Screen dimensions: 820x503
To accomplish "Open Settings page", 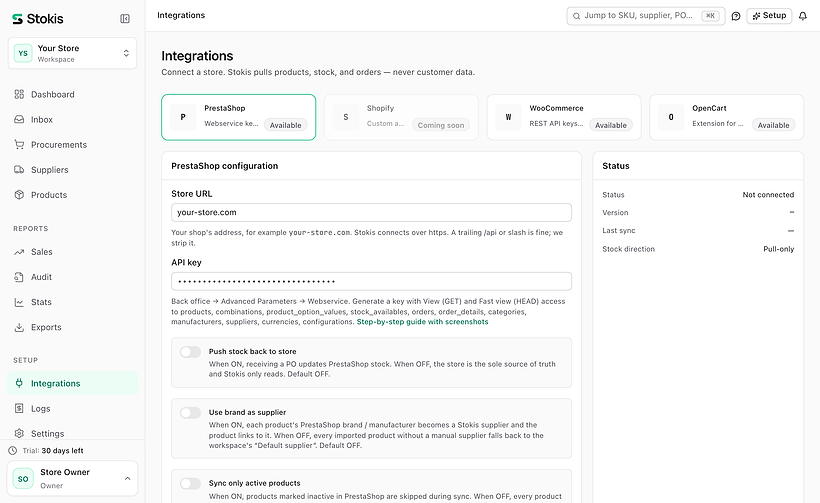I will (72, 433).
